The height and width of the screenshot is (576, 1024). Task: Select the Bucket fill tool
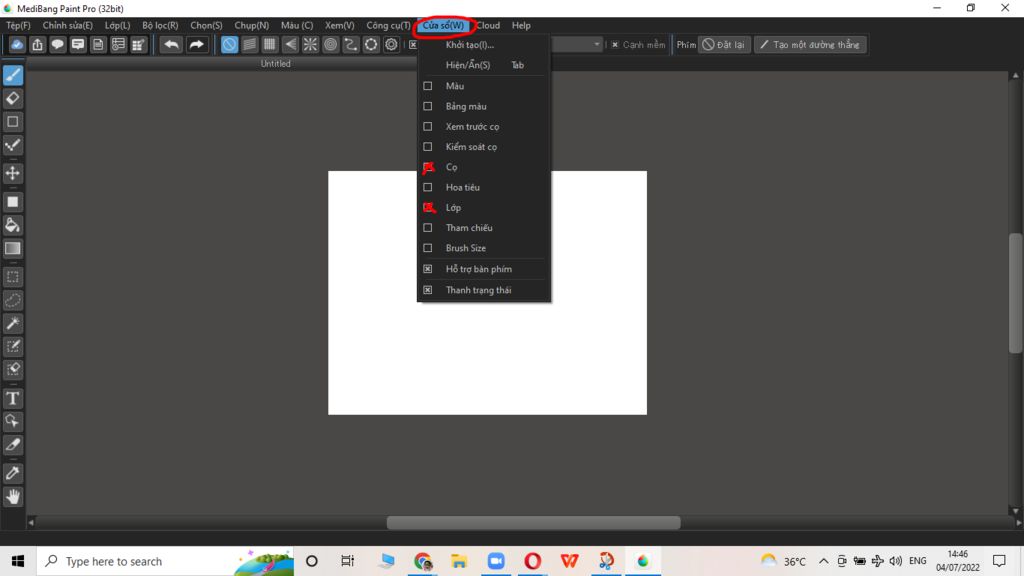13,225
